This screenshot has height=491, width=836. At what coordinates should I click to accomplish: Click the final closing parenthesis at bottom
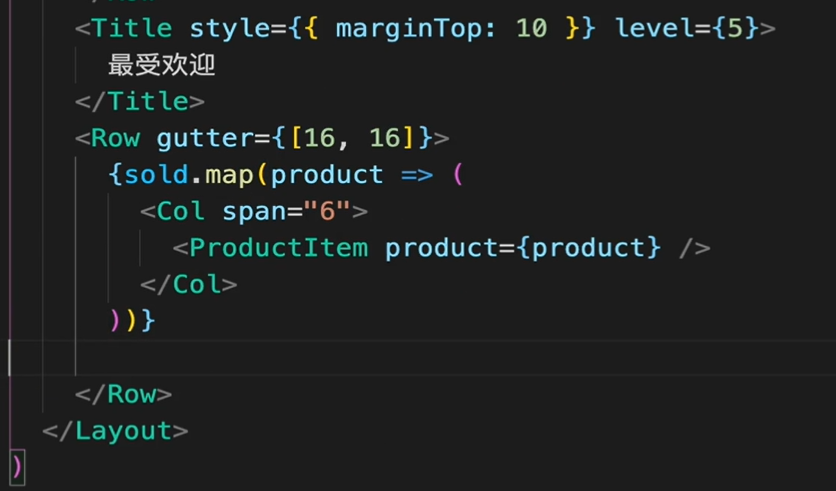[x=17, y=468]
